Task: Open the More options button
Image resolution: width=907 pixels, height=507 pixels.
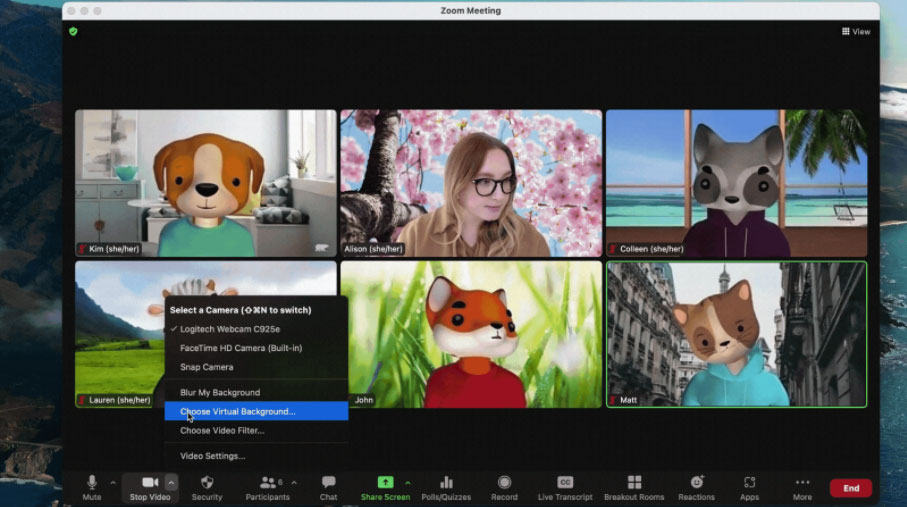Action: pyautogui.click(x=802, y=487)
